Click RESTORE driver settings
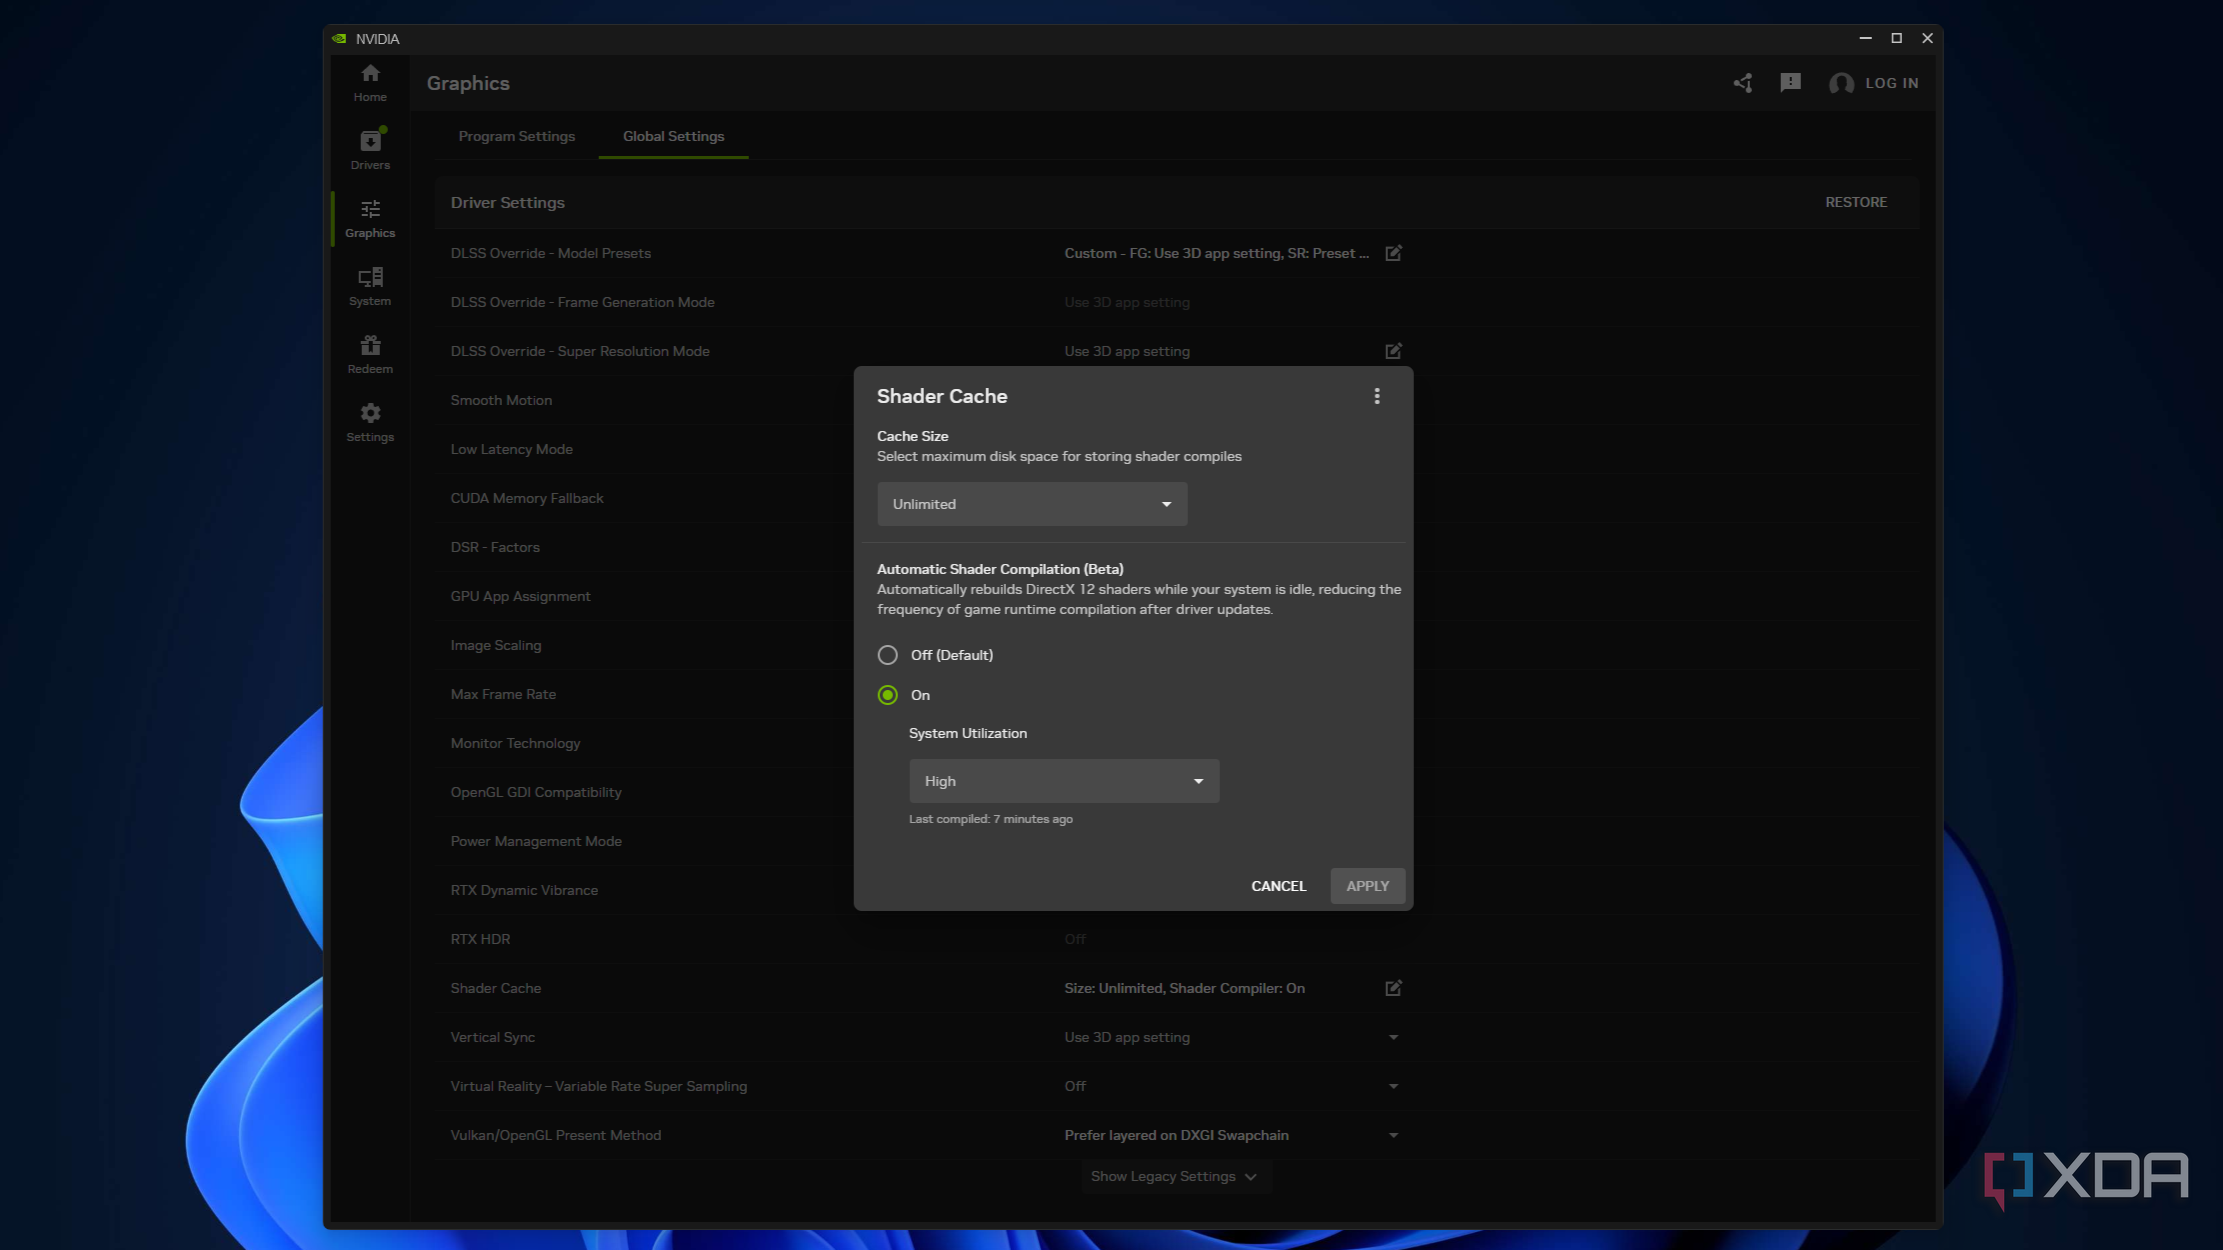2223x1250 pixels. 1856,202
